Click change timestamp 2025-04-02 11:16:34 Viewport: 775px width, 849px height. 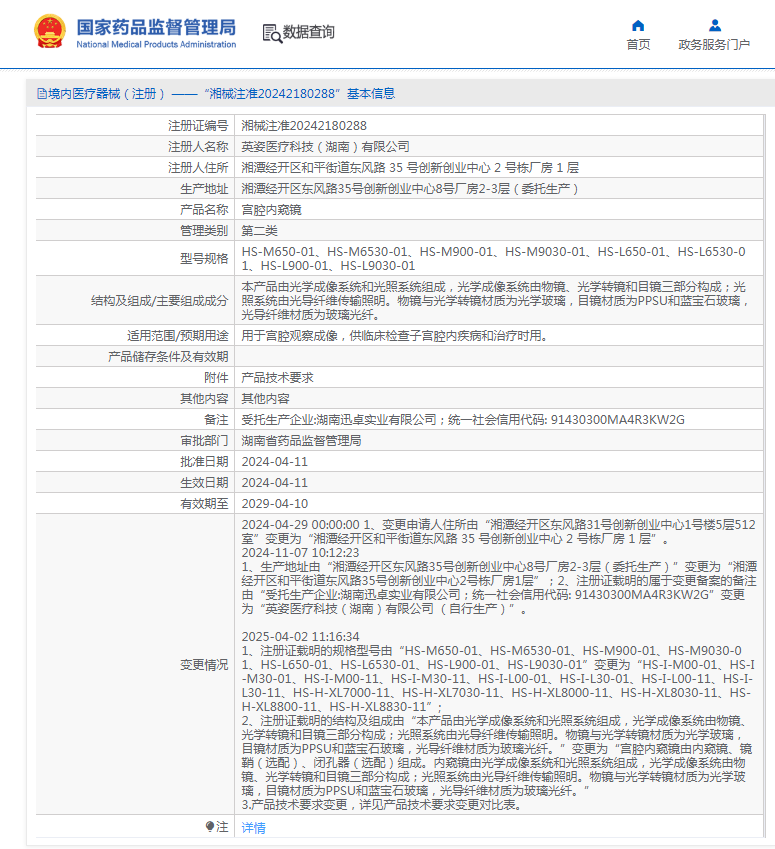[x=300, y=637]
